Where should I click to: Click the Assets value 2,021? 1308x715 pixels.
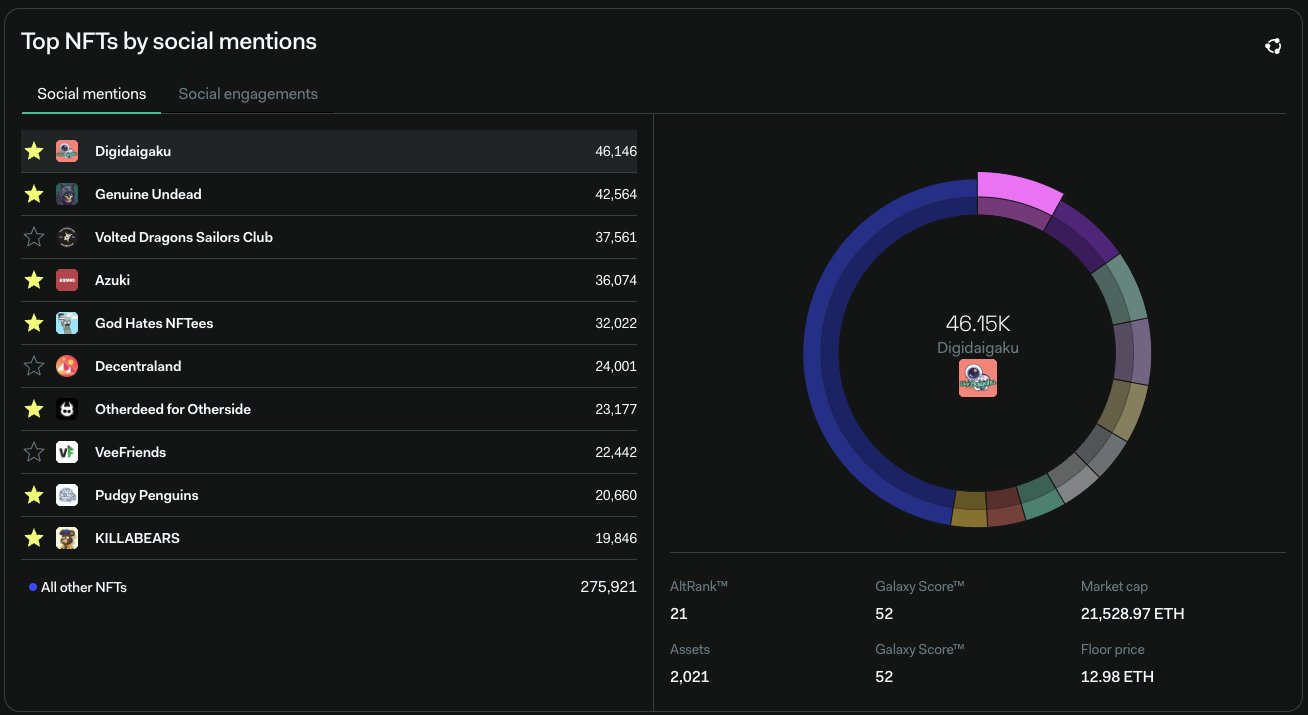pyautogui.click(x=689, y=676)
